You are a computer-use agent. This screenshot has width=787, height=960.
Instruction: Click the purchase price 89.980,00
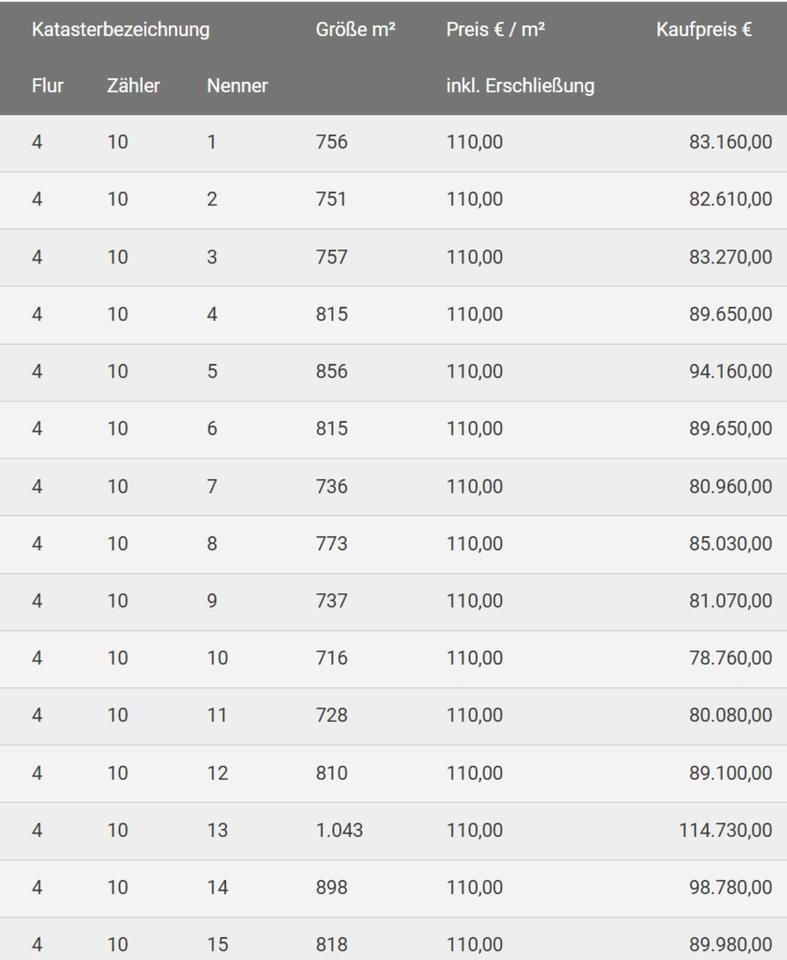[730, 944]
